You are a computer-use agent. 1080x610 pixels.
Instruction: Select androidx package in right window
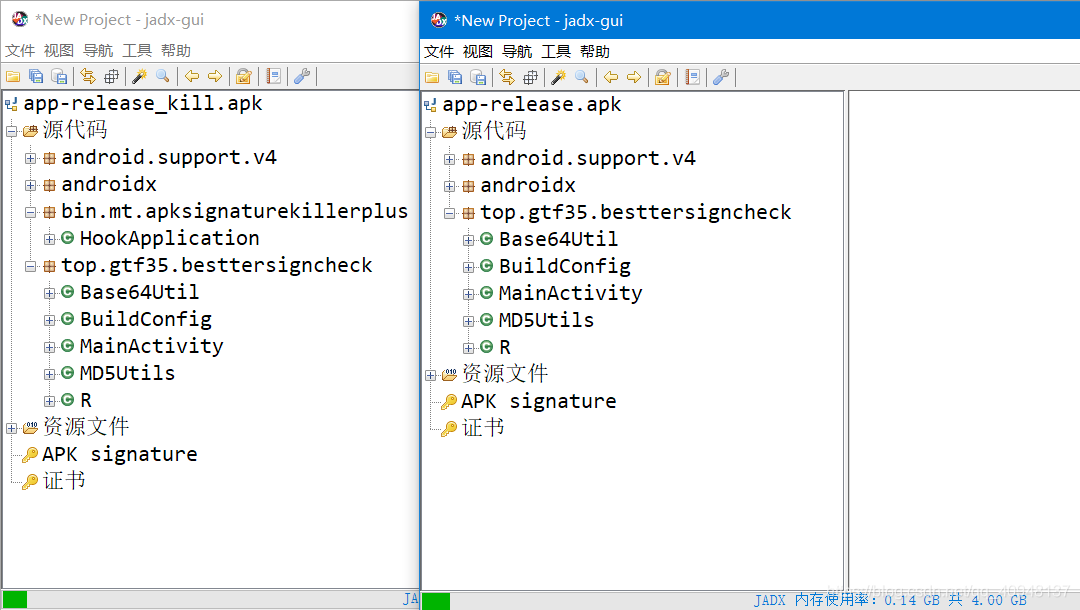[528, 185]
